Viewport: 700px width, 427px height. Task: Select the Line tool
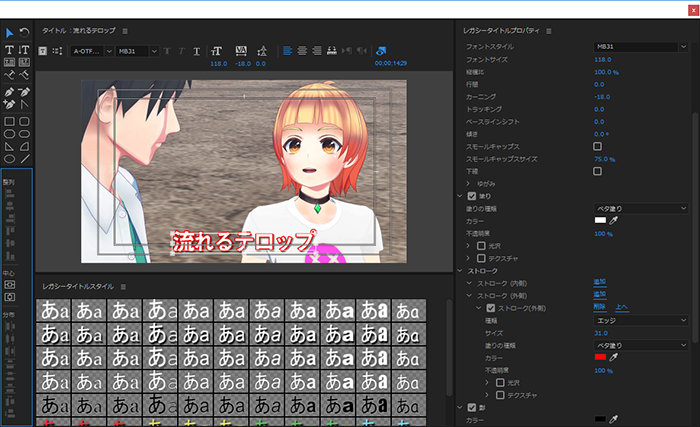tap(24, 159)
